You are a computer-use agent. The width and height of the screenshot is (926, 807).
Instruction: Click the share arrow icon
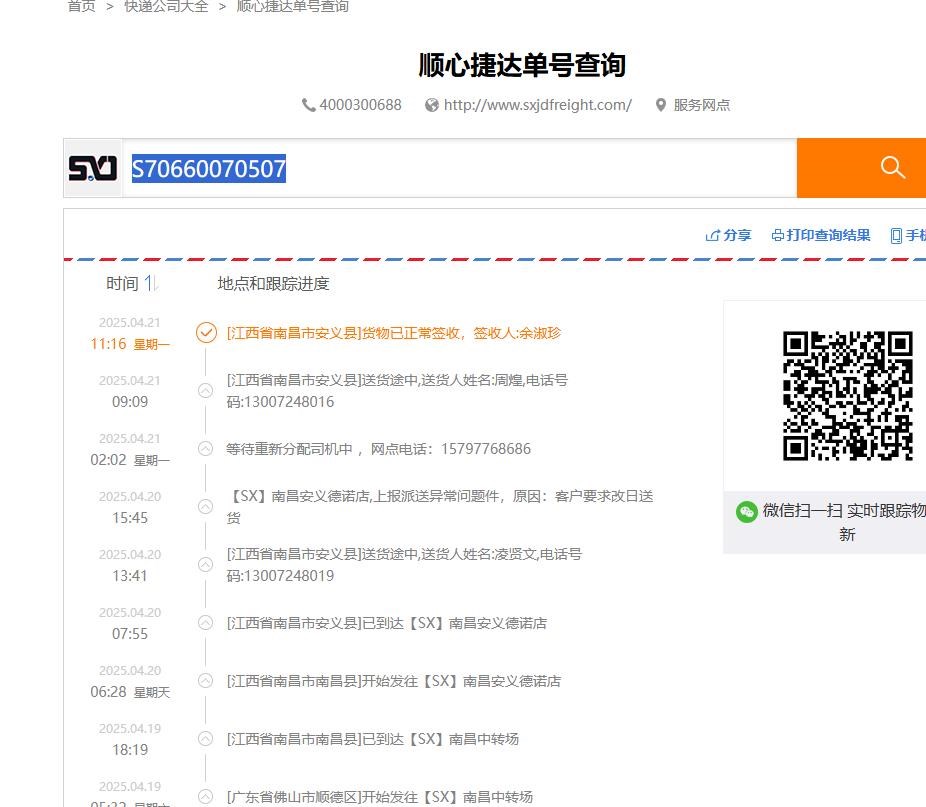[713, 235]
